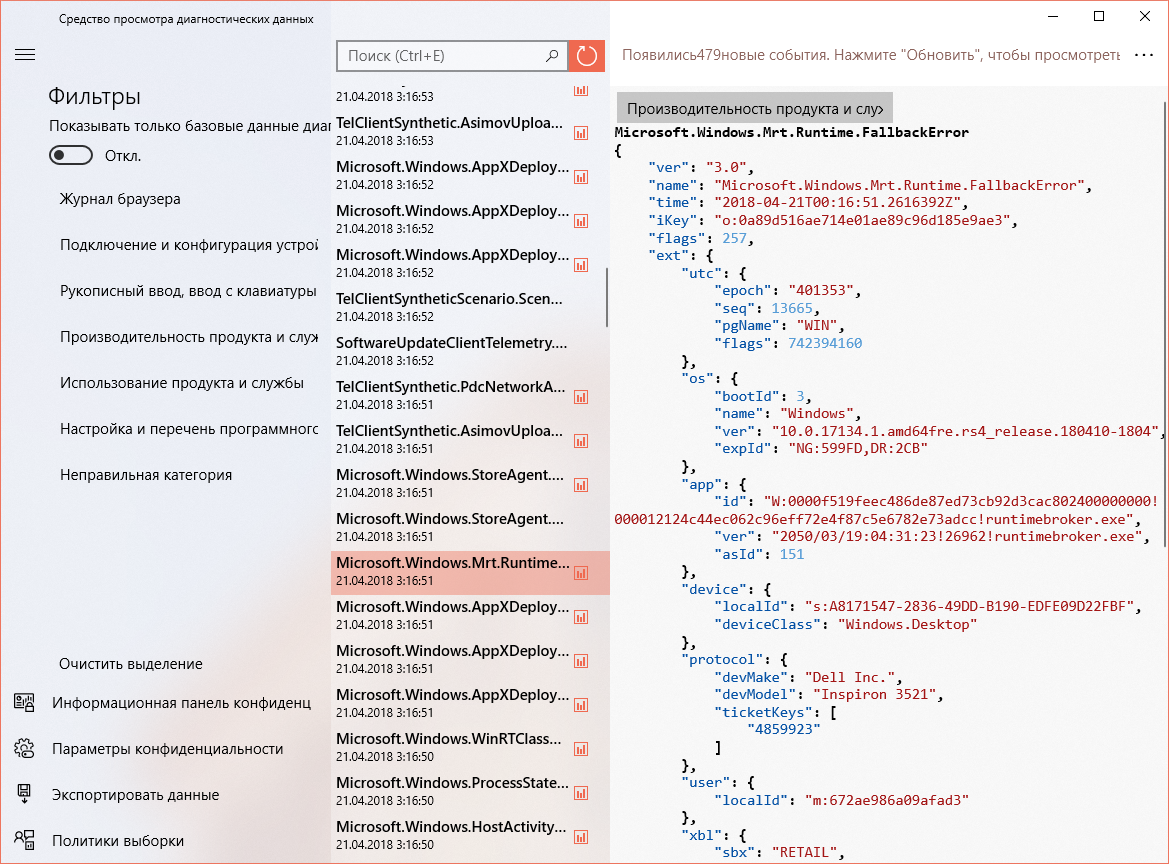This screenshot has width=1169, height=864.
Task: Select the Microsoft.Windows.HostActivity event
Action: click(470, 834)
